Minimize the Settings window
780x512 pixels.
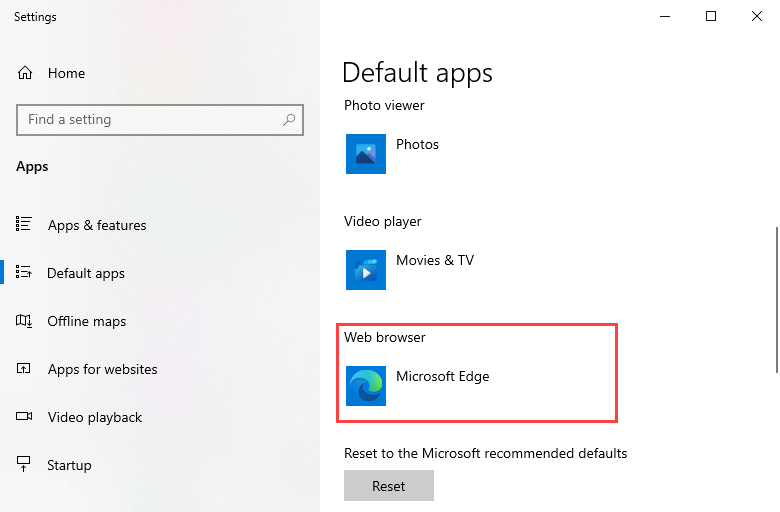tap(665, 16)
